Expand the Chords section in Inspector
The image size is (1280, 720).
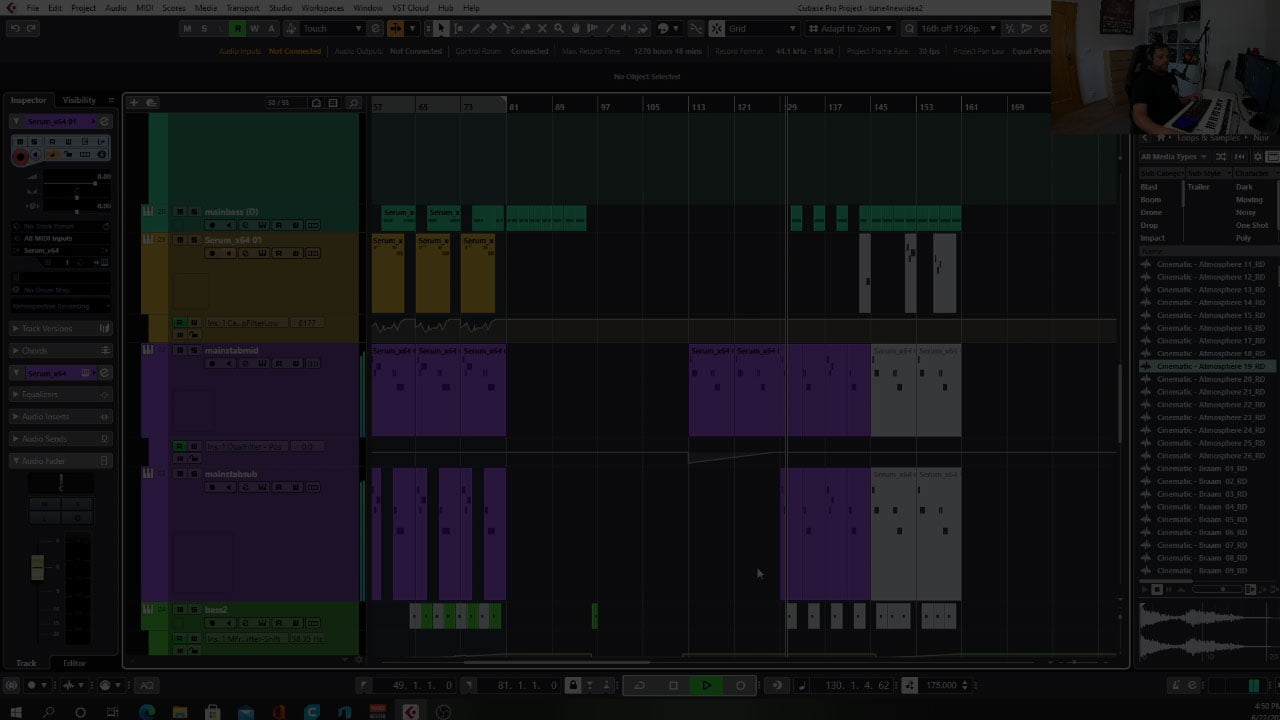pyautogui.click(x=61, y=350)
